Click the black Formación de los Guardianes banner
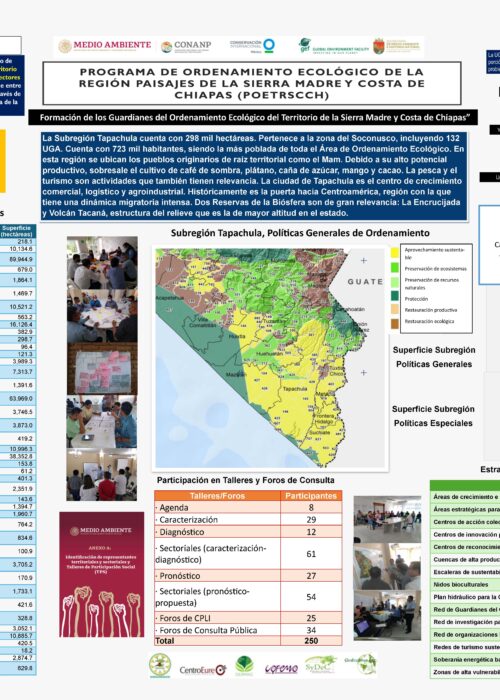This screenshot has width=500, height=700. [253, 118]
